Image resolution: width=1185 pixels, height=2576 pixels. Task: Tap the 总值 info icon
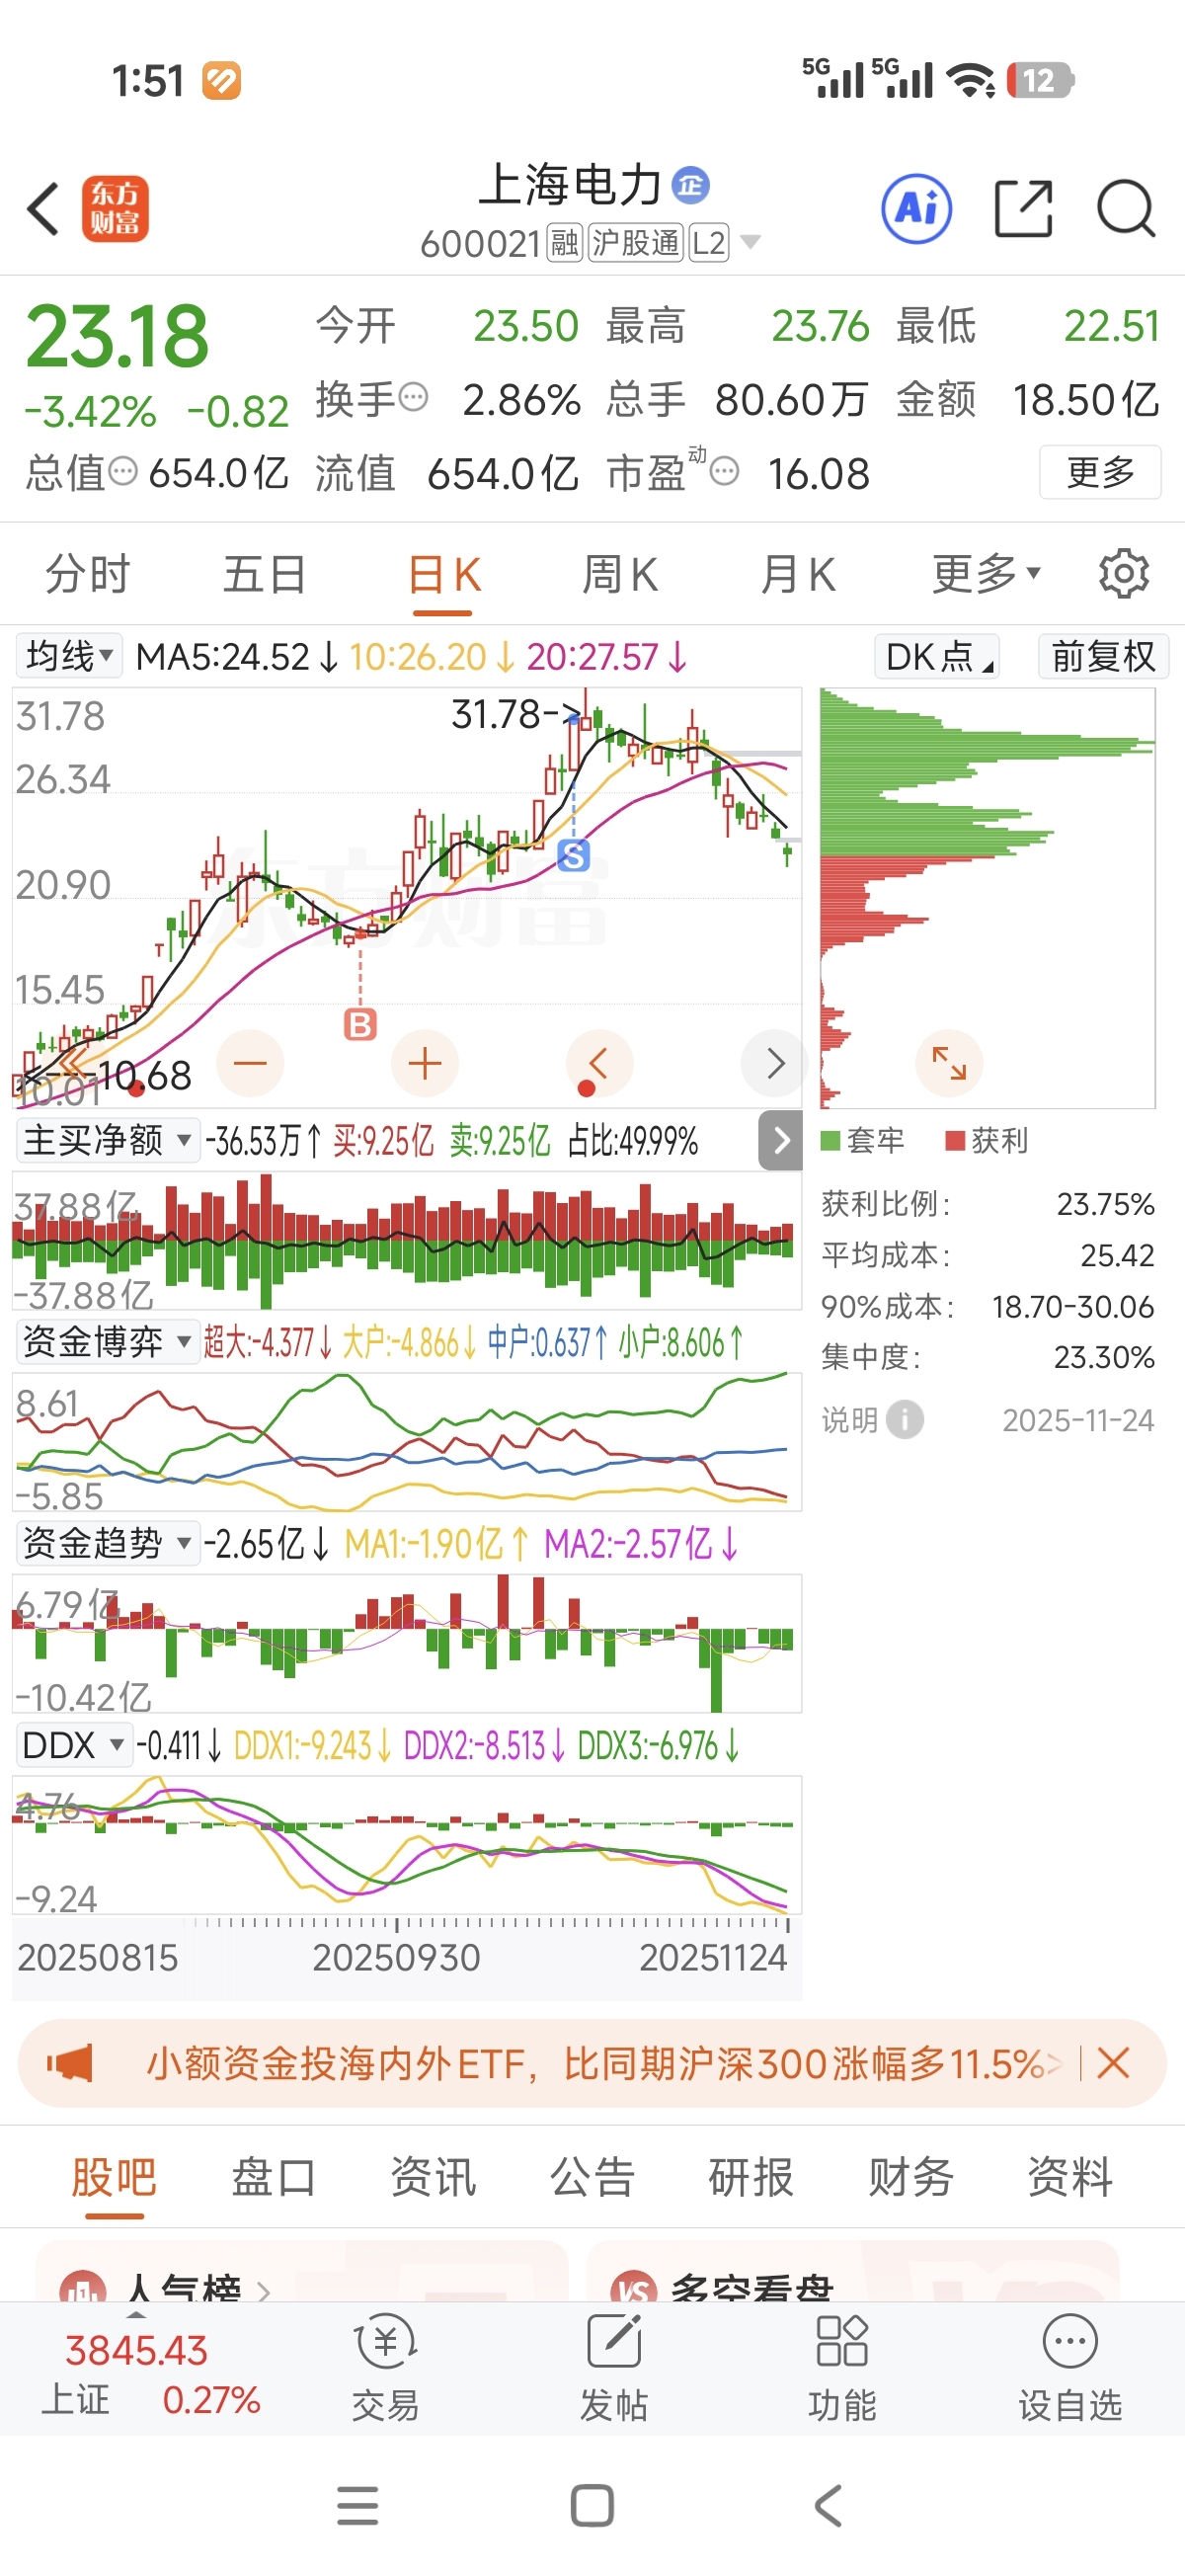tap(123, 471)
